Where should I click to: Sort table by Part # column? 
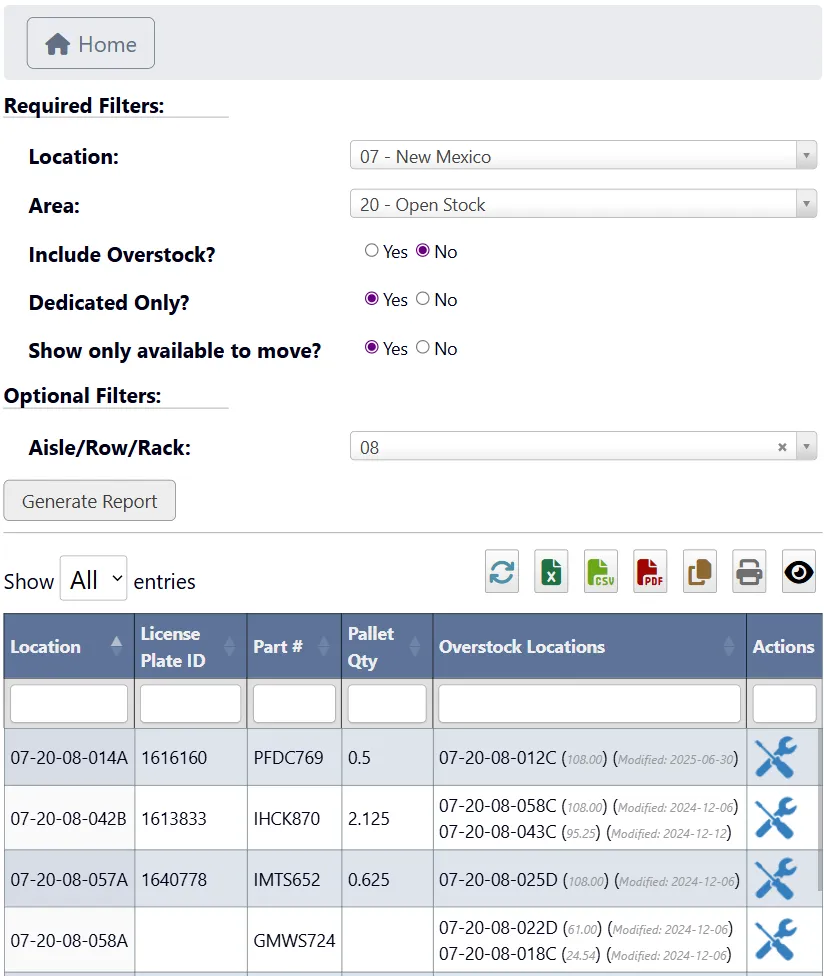coord(294,646)
